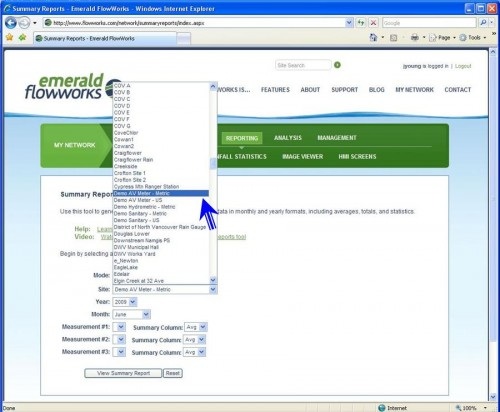Select Crofton Site 1 in the list

161,173
